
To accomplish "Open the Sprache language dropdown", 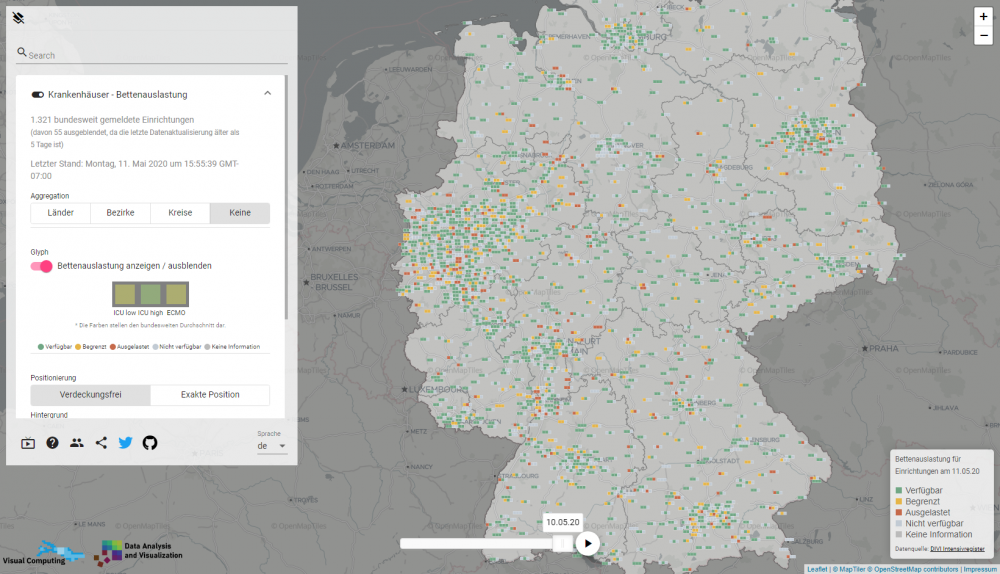I will tap(272, 446).
